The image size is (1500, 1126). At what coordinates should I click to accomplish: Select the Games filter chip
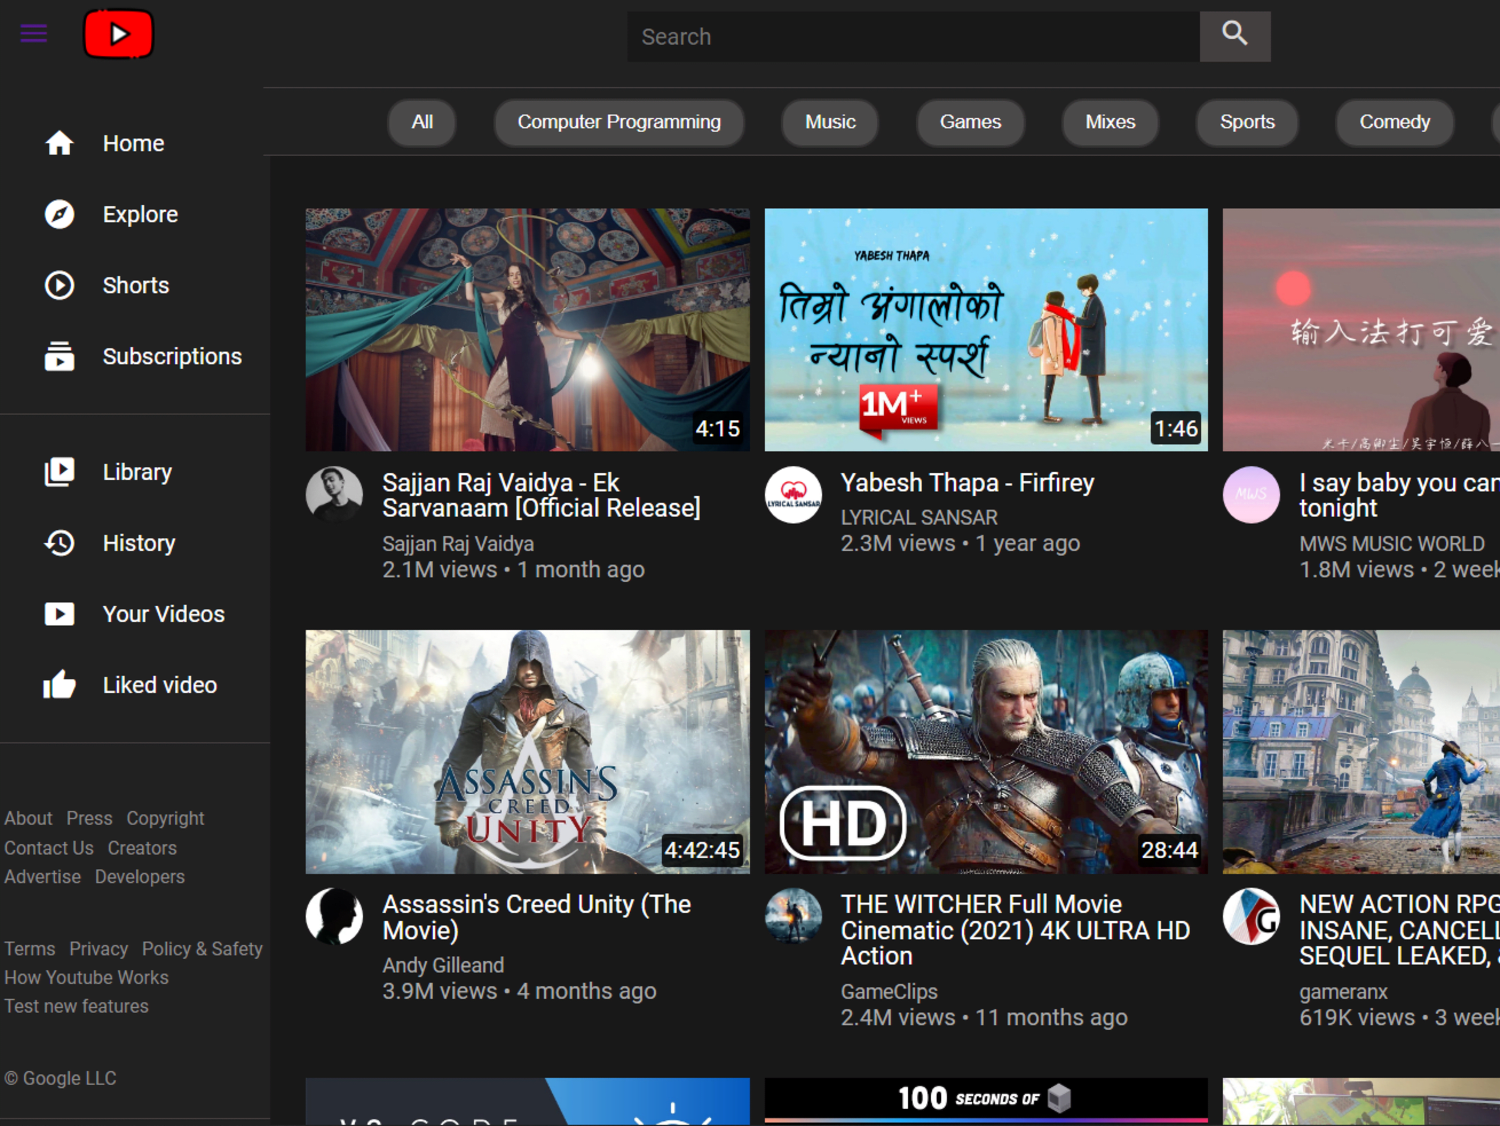tap(970, 122)
